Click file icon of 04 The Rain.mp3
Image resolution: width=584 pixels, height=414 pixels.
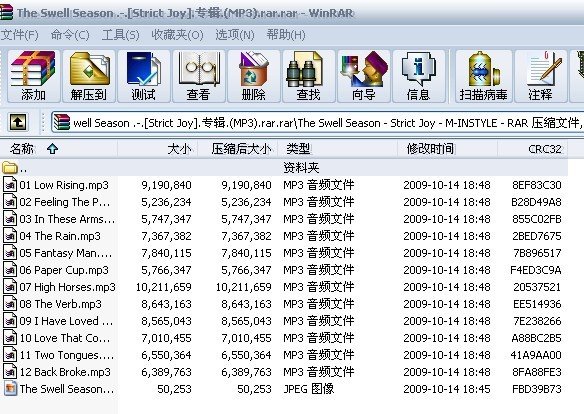pos(10,236)
